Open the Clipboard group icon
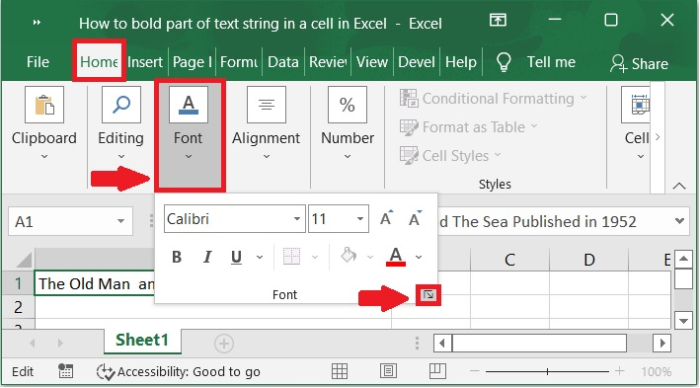700x388 pixels. coord(44,105)
